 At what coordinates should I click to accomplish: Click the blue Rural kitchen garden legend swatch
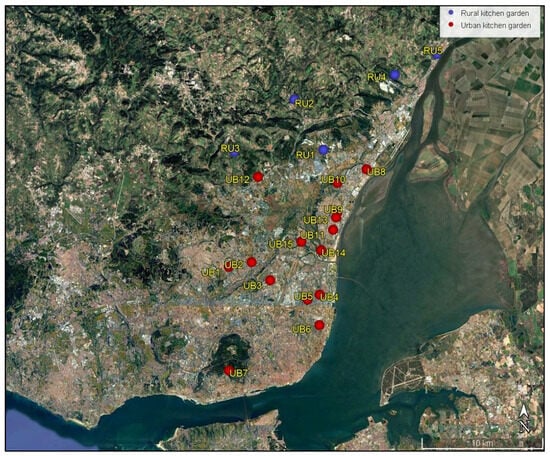pyautogui.click(x=451, y=13)
